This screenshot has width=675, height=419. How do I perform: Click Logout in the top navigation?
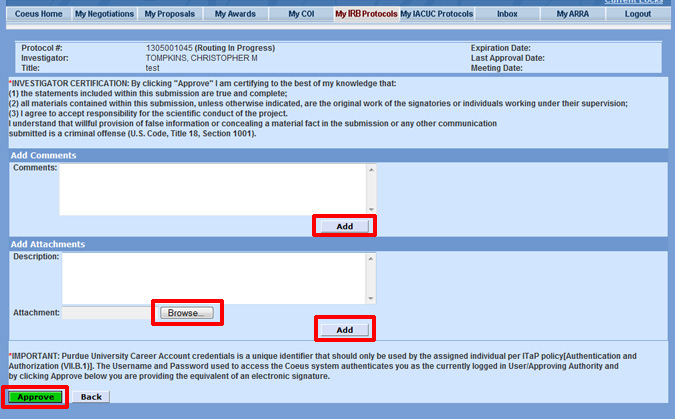(x=637, y=15)
